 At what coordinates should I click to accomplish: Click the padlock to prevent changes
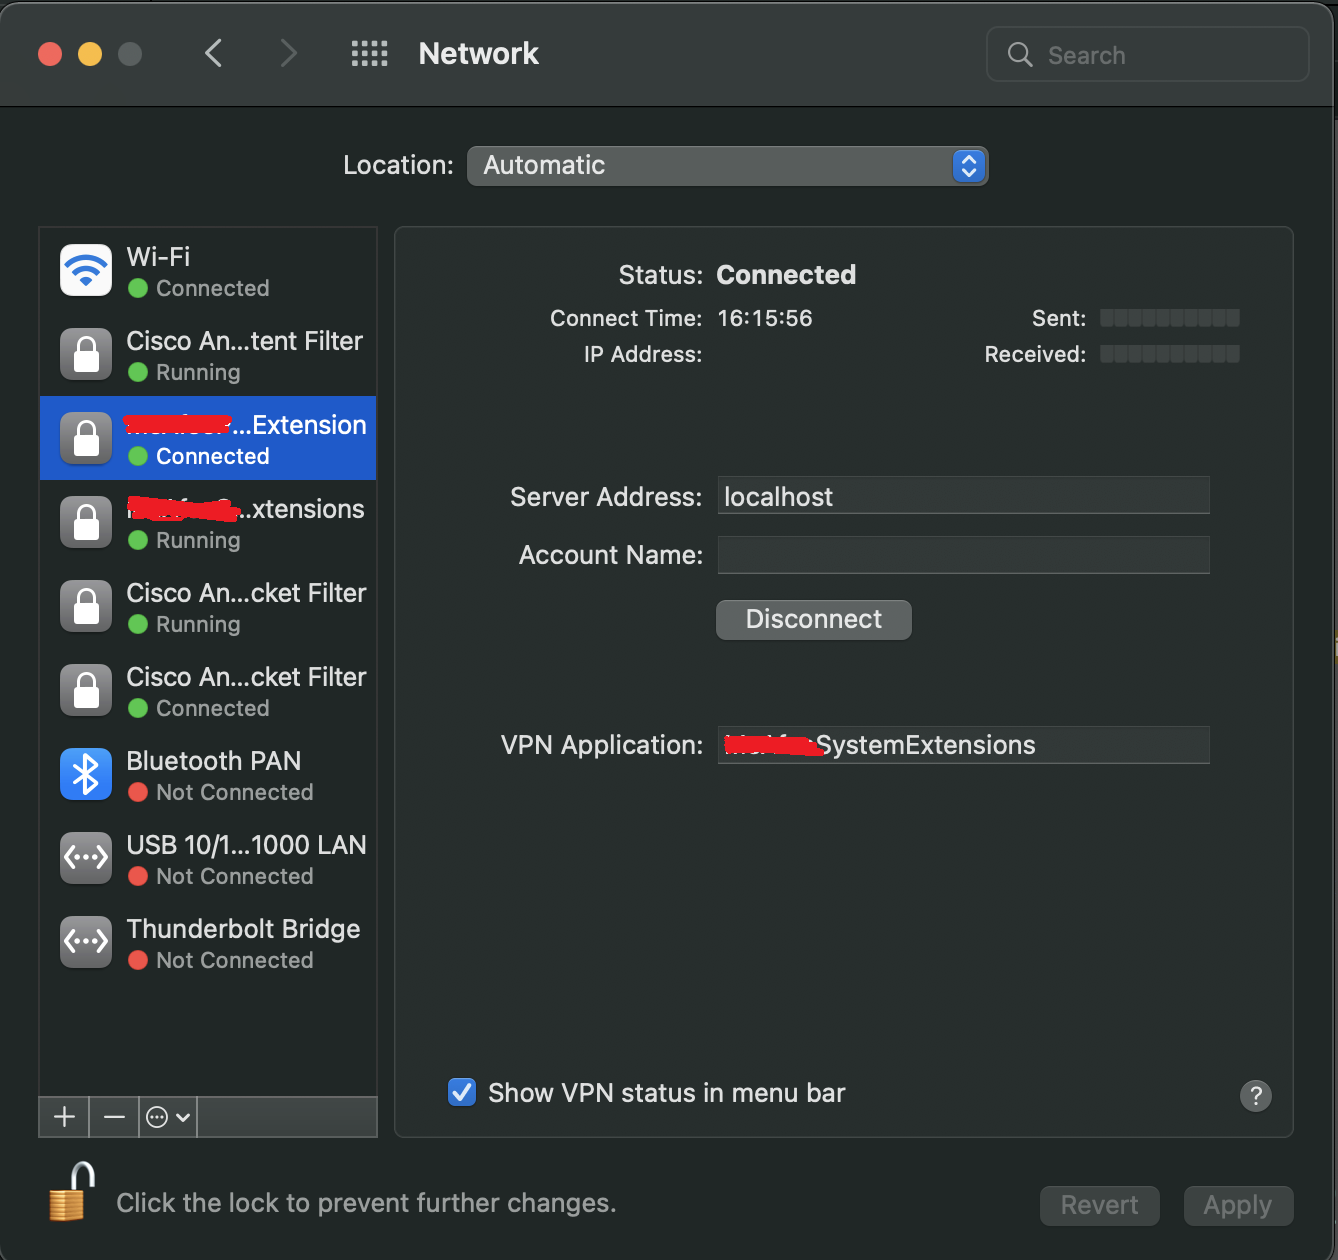click(x=71, y=1192)
